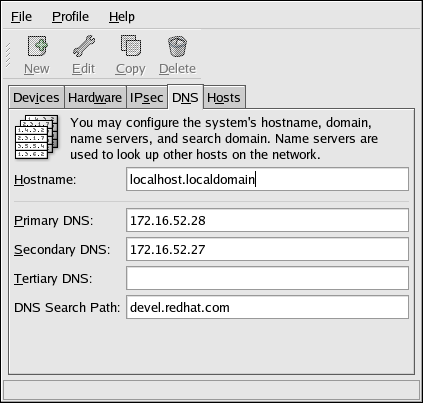Focus the Primary DNS input field
This screenshot has height=403, width=423.
267,220
